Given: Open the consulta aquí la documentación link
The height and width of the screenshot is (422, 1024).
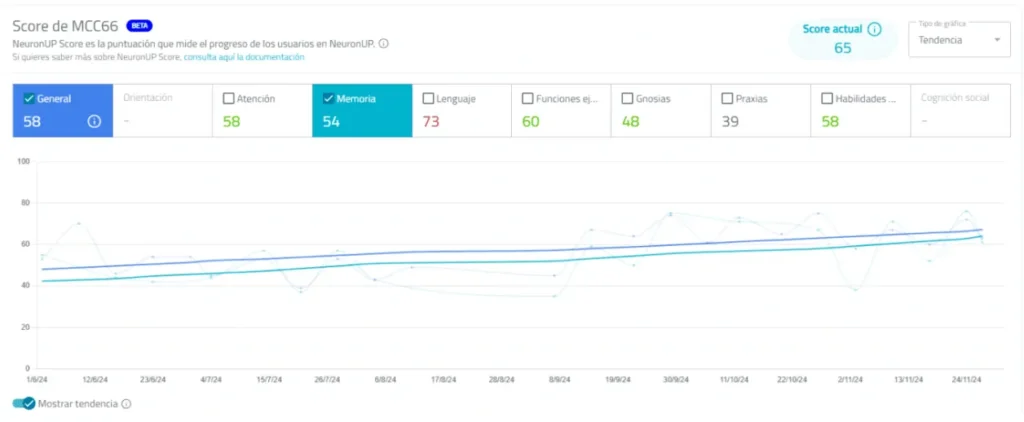Looking at the screenshot, I should 244,57.
